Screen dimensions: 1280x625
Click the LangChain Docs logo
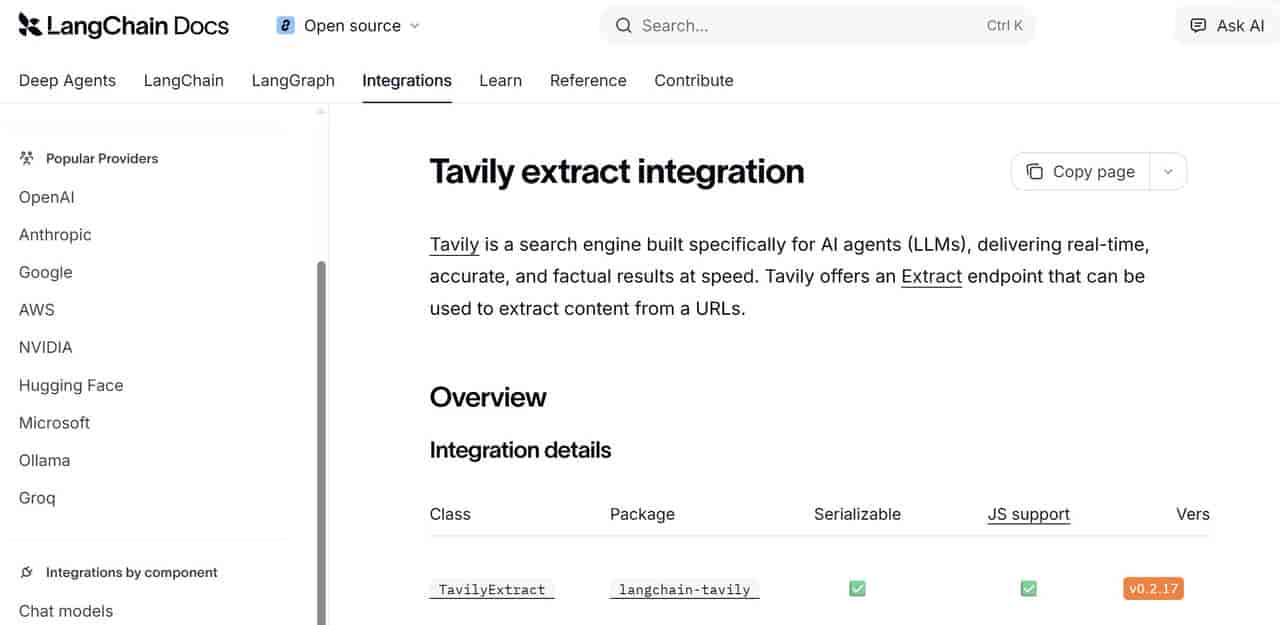124,26
